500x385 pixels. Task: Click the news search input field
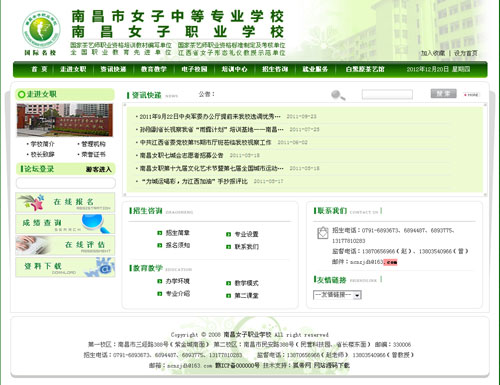387,95
